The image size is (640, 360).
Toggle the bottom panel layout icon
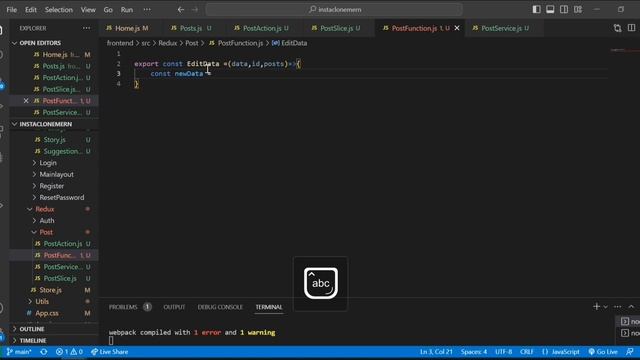click(550, 9)
